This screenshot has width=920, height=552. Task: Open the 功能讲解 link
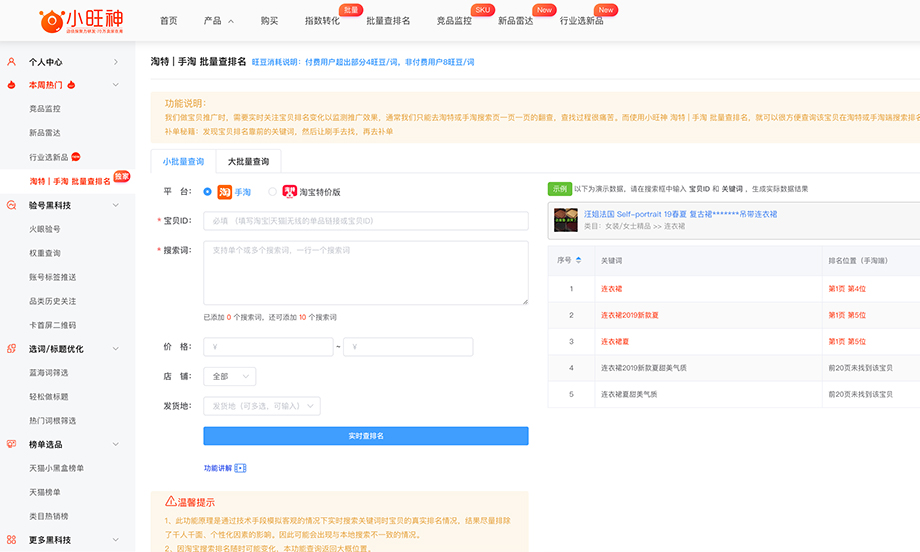pyautogui.click(x=218, y=468)
